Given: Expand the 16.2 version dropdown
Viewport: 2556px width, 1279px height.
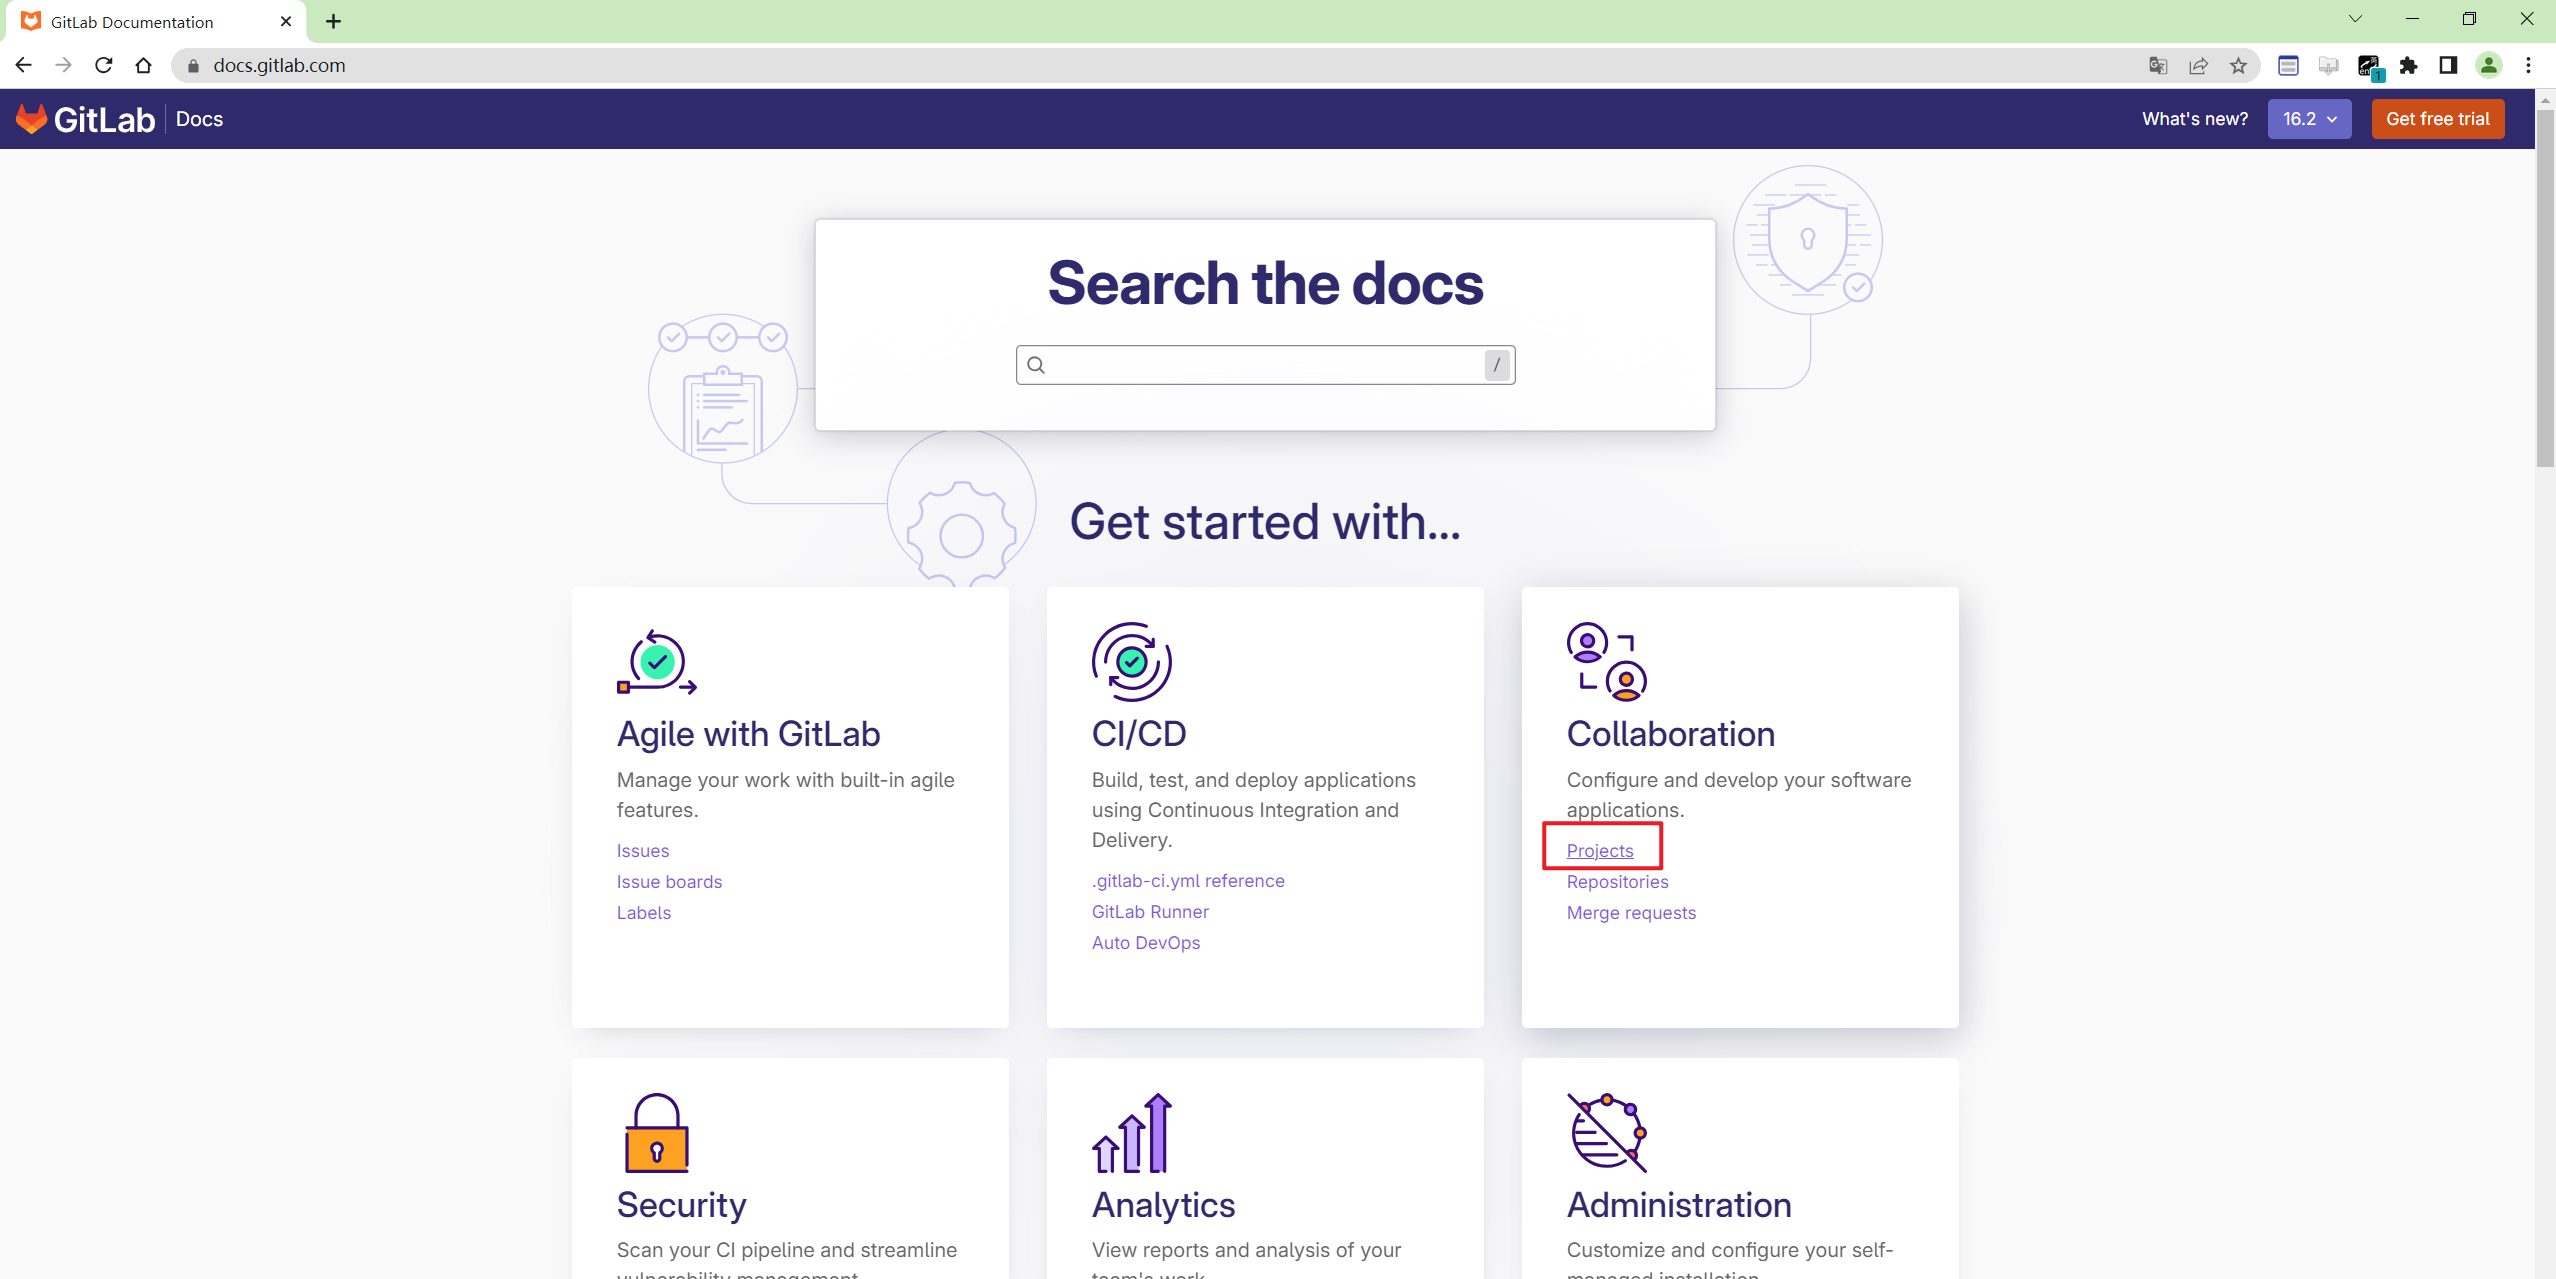Looking at the screenshot, I should point(2309,119).
